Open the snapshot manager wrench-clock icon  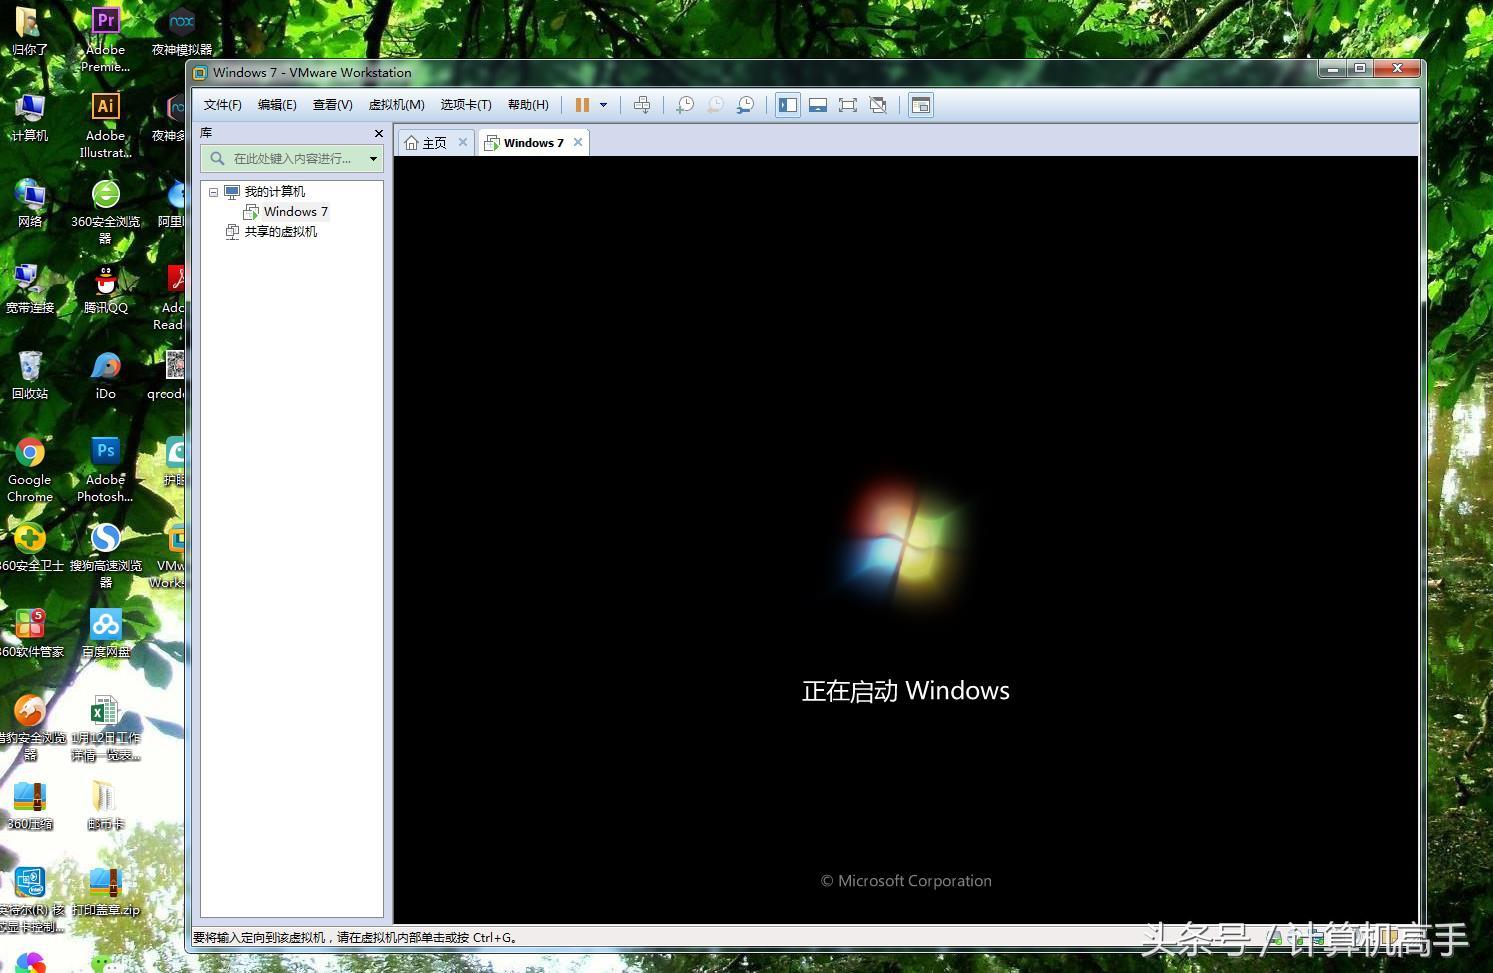[745, 105]
